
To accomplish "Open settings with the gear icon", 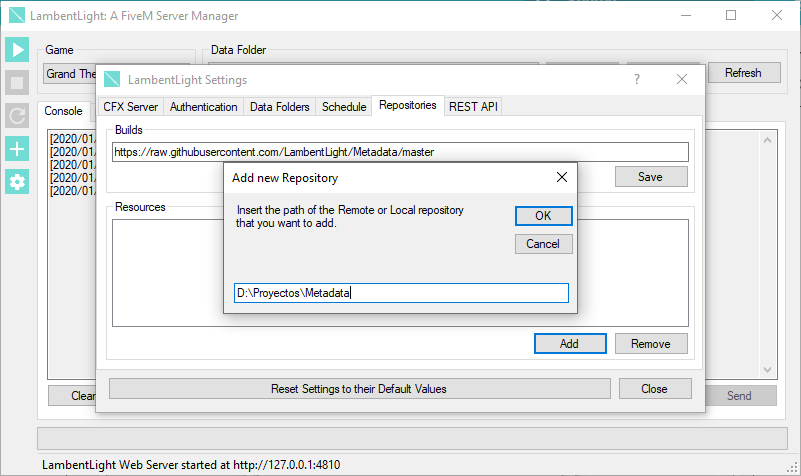I will [x=17, y=182].
